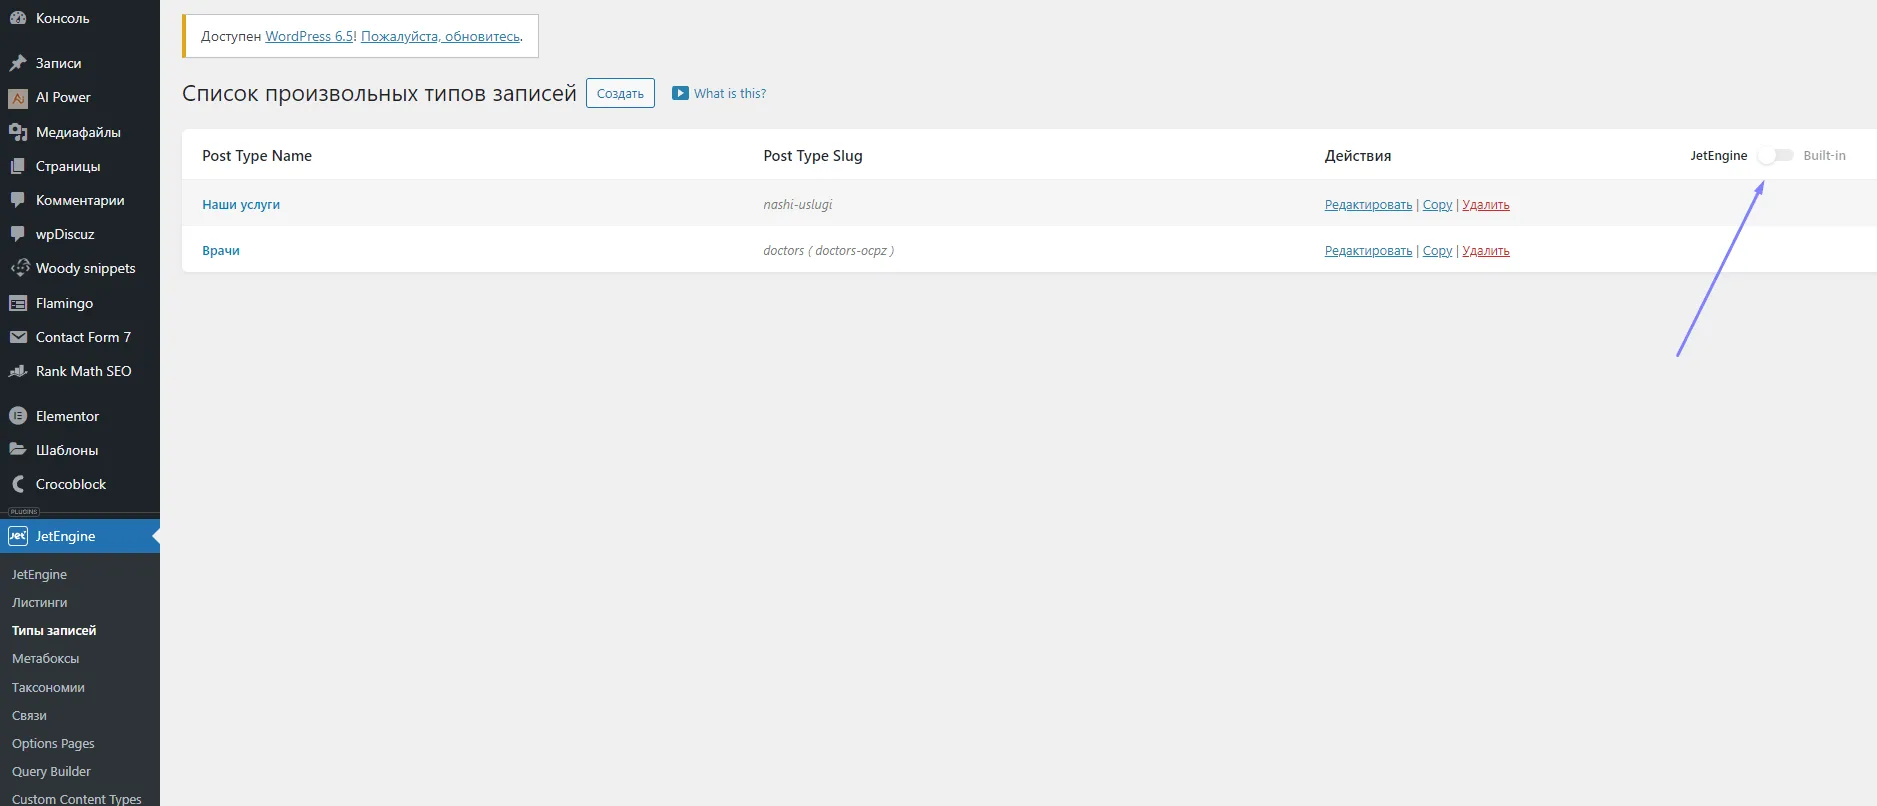The image size is (1877, 806).
Task: Open the What is this? link
Action: pyautogui.click(x=730, y=93)
